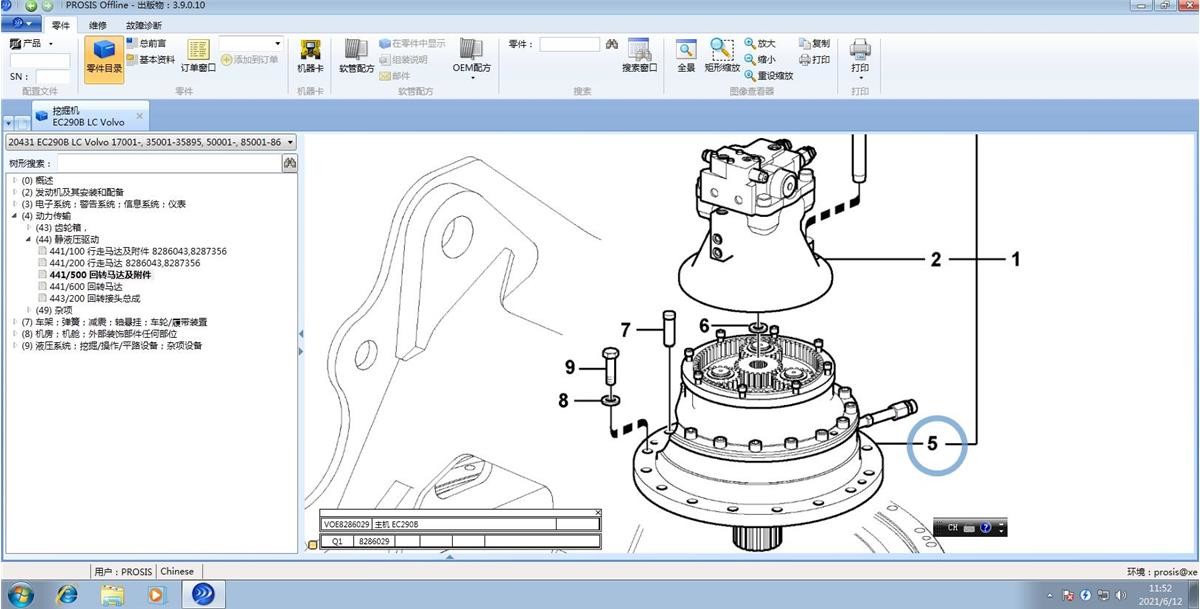Select (8) 机房 tree item

click(99, 334)
